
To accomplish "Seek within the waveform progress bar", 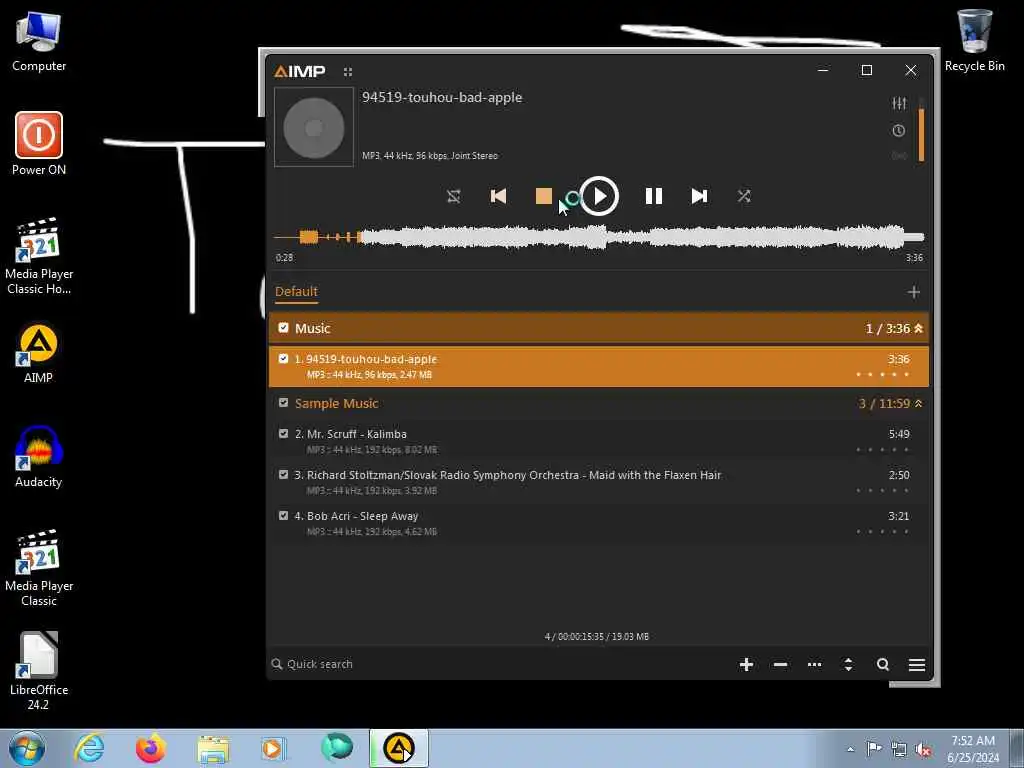I will pyautogui.click(x=599, y=237).
